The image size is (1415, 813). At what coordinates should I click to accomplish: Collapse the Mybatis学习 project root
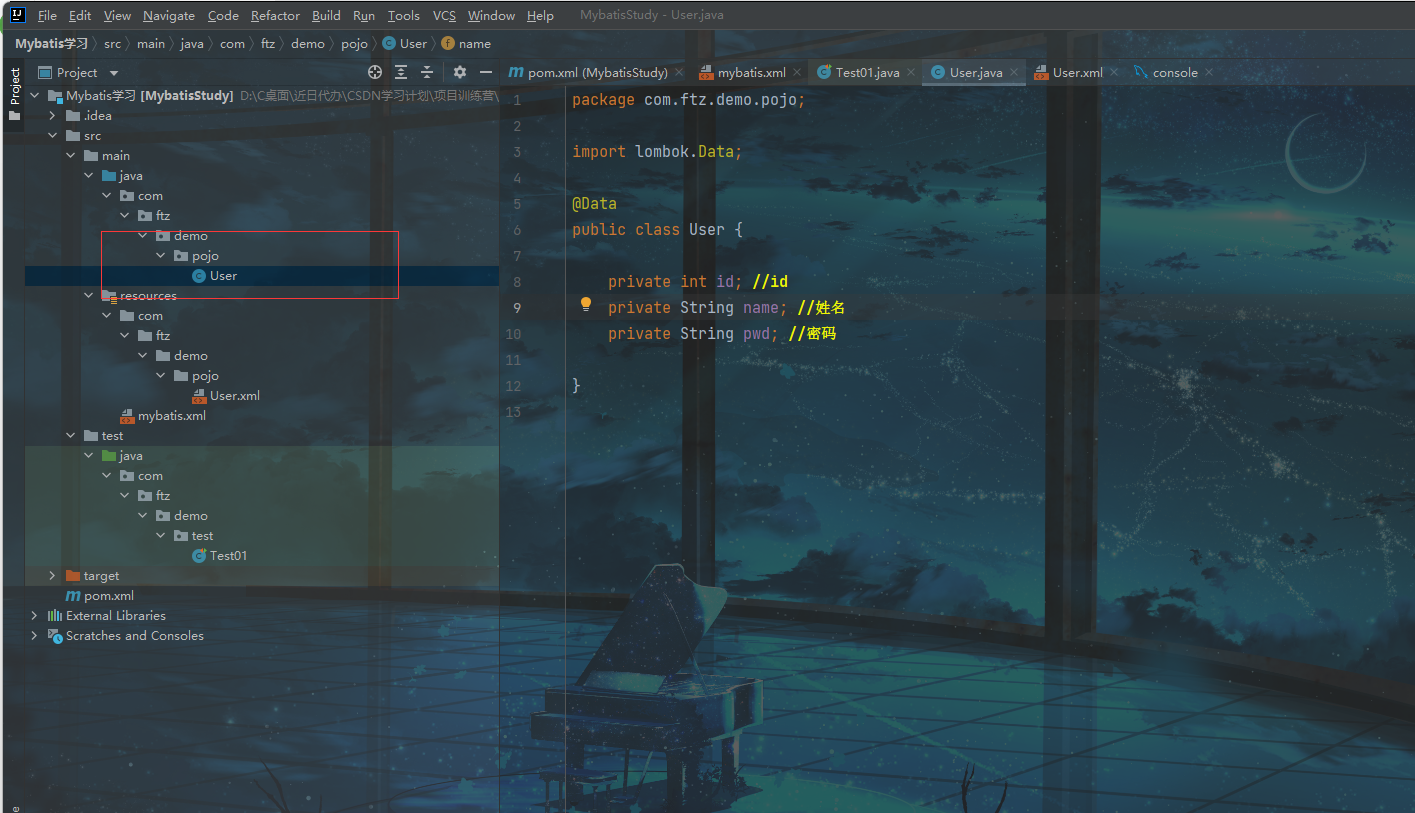click(x=34, y=95)
